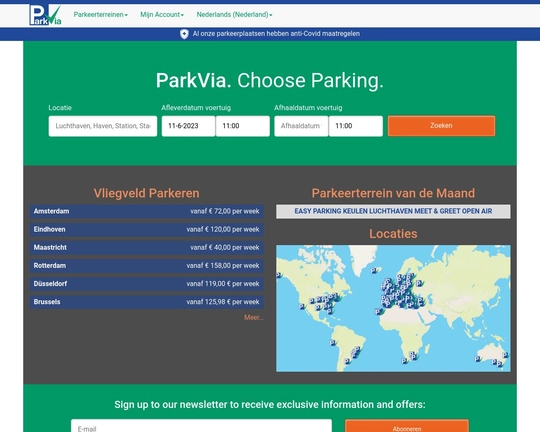
Task: Click the Locaties world map
Action: 393,308
